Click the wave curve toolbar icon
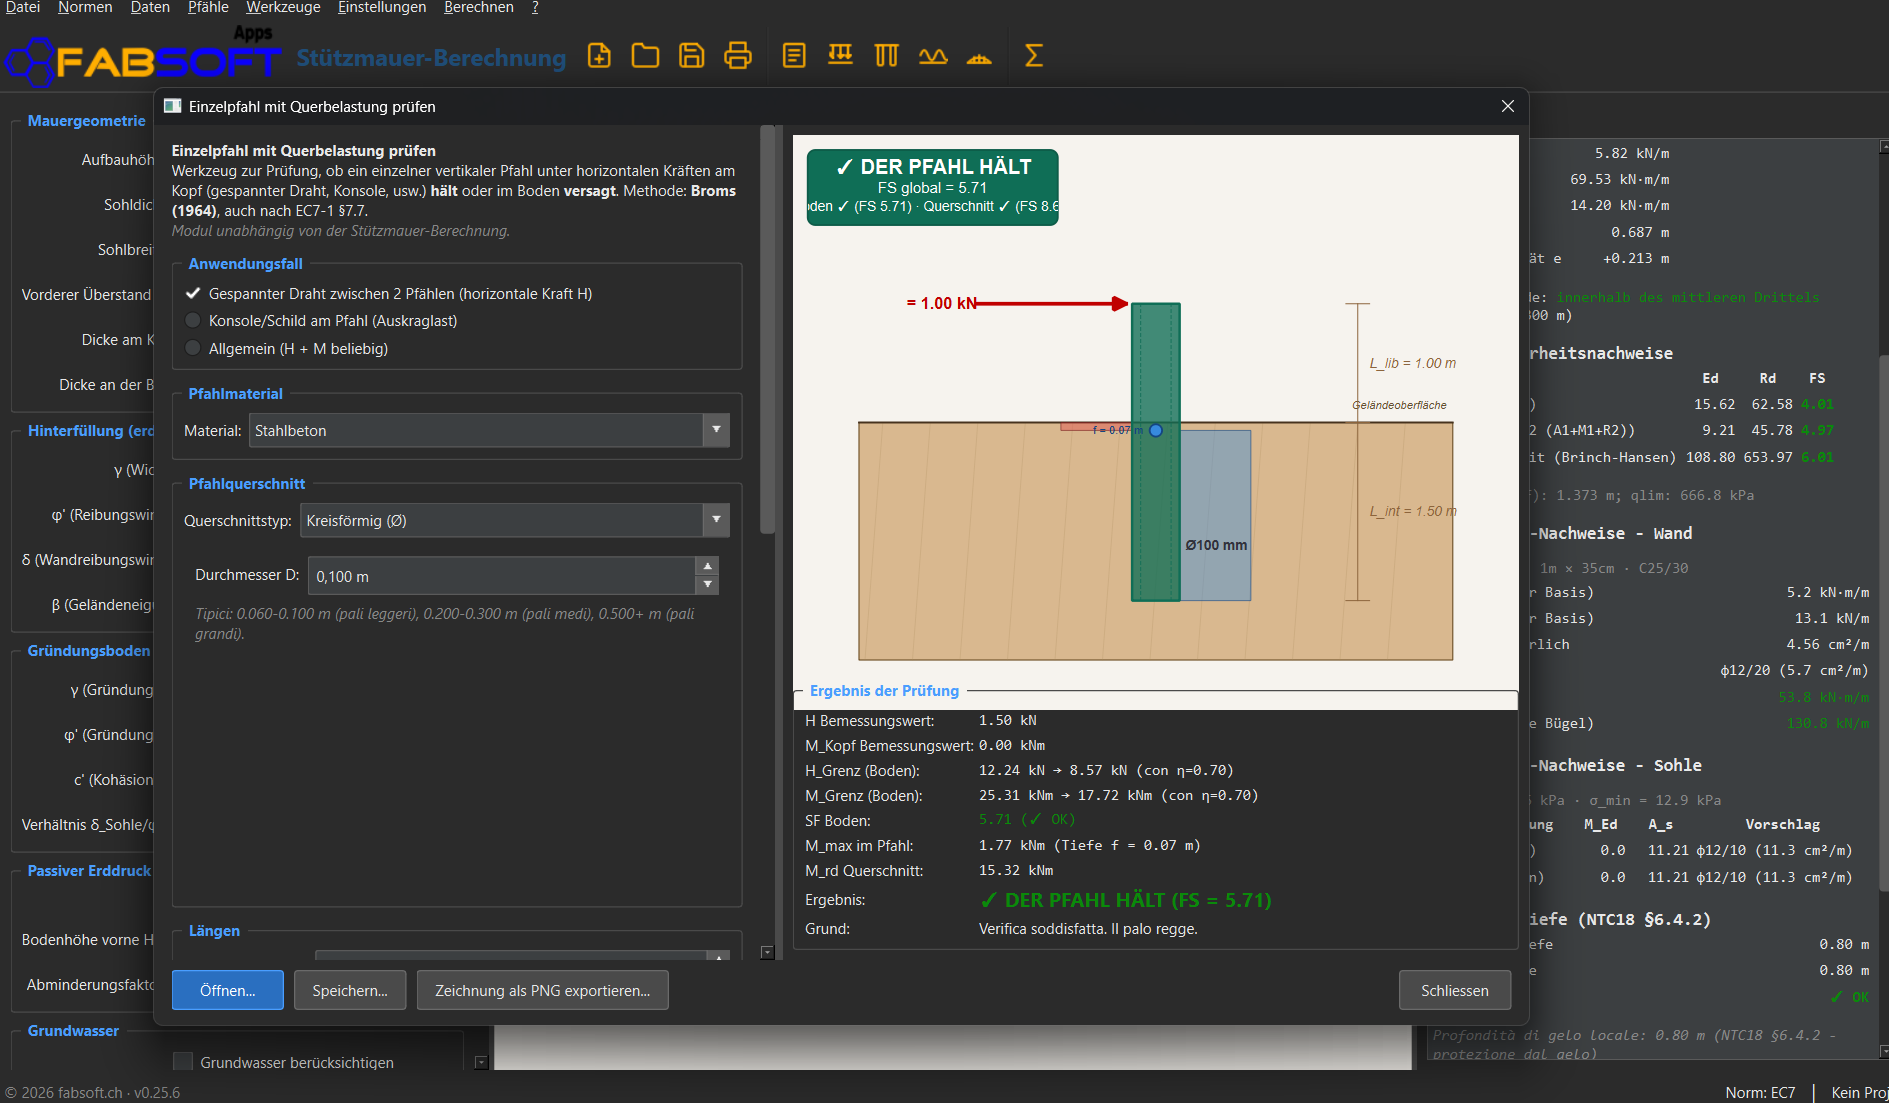 click(x=933, y=55)
